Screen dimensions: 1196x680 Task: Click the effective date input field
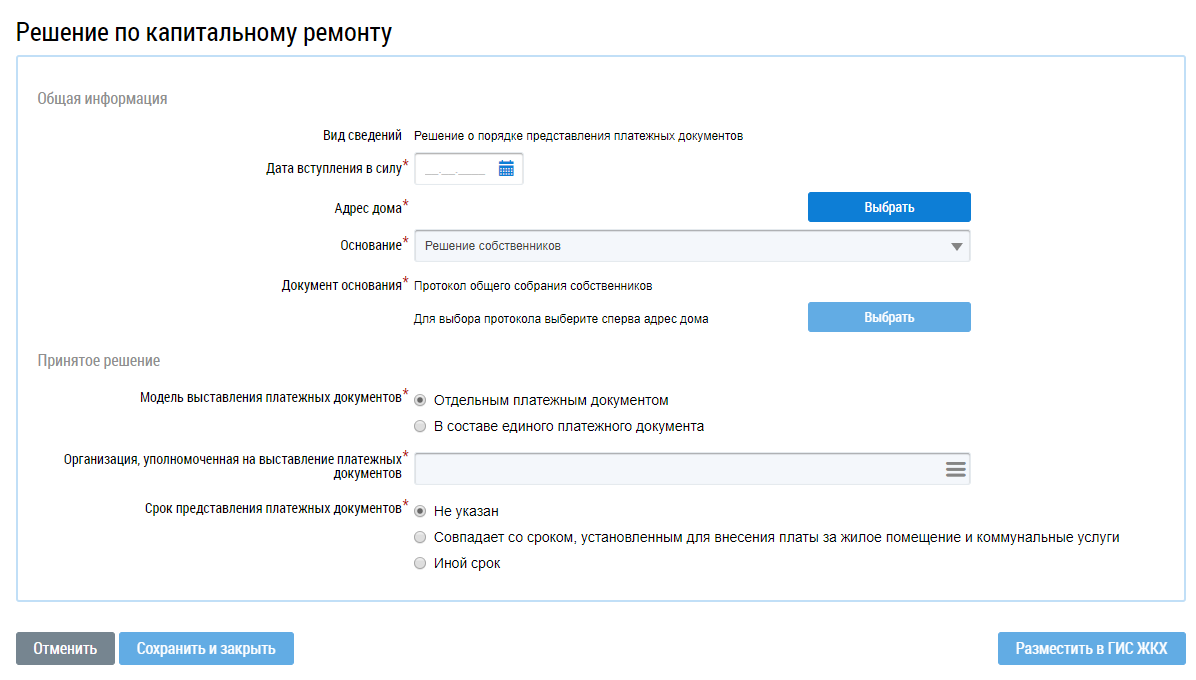[x=456, y=169]
